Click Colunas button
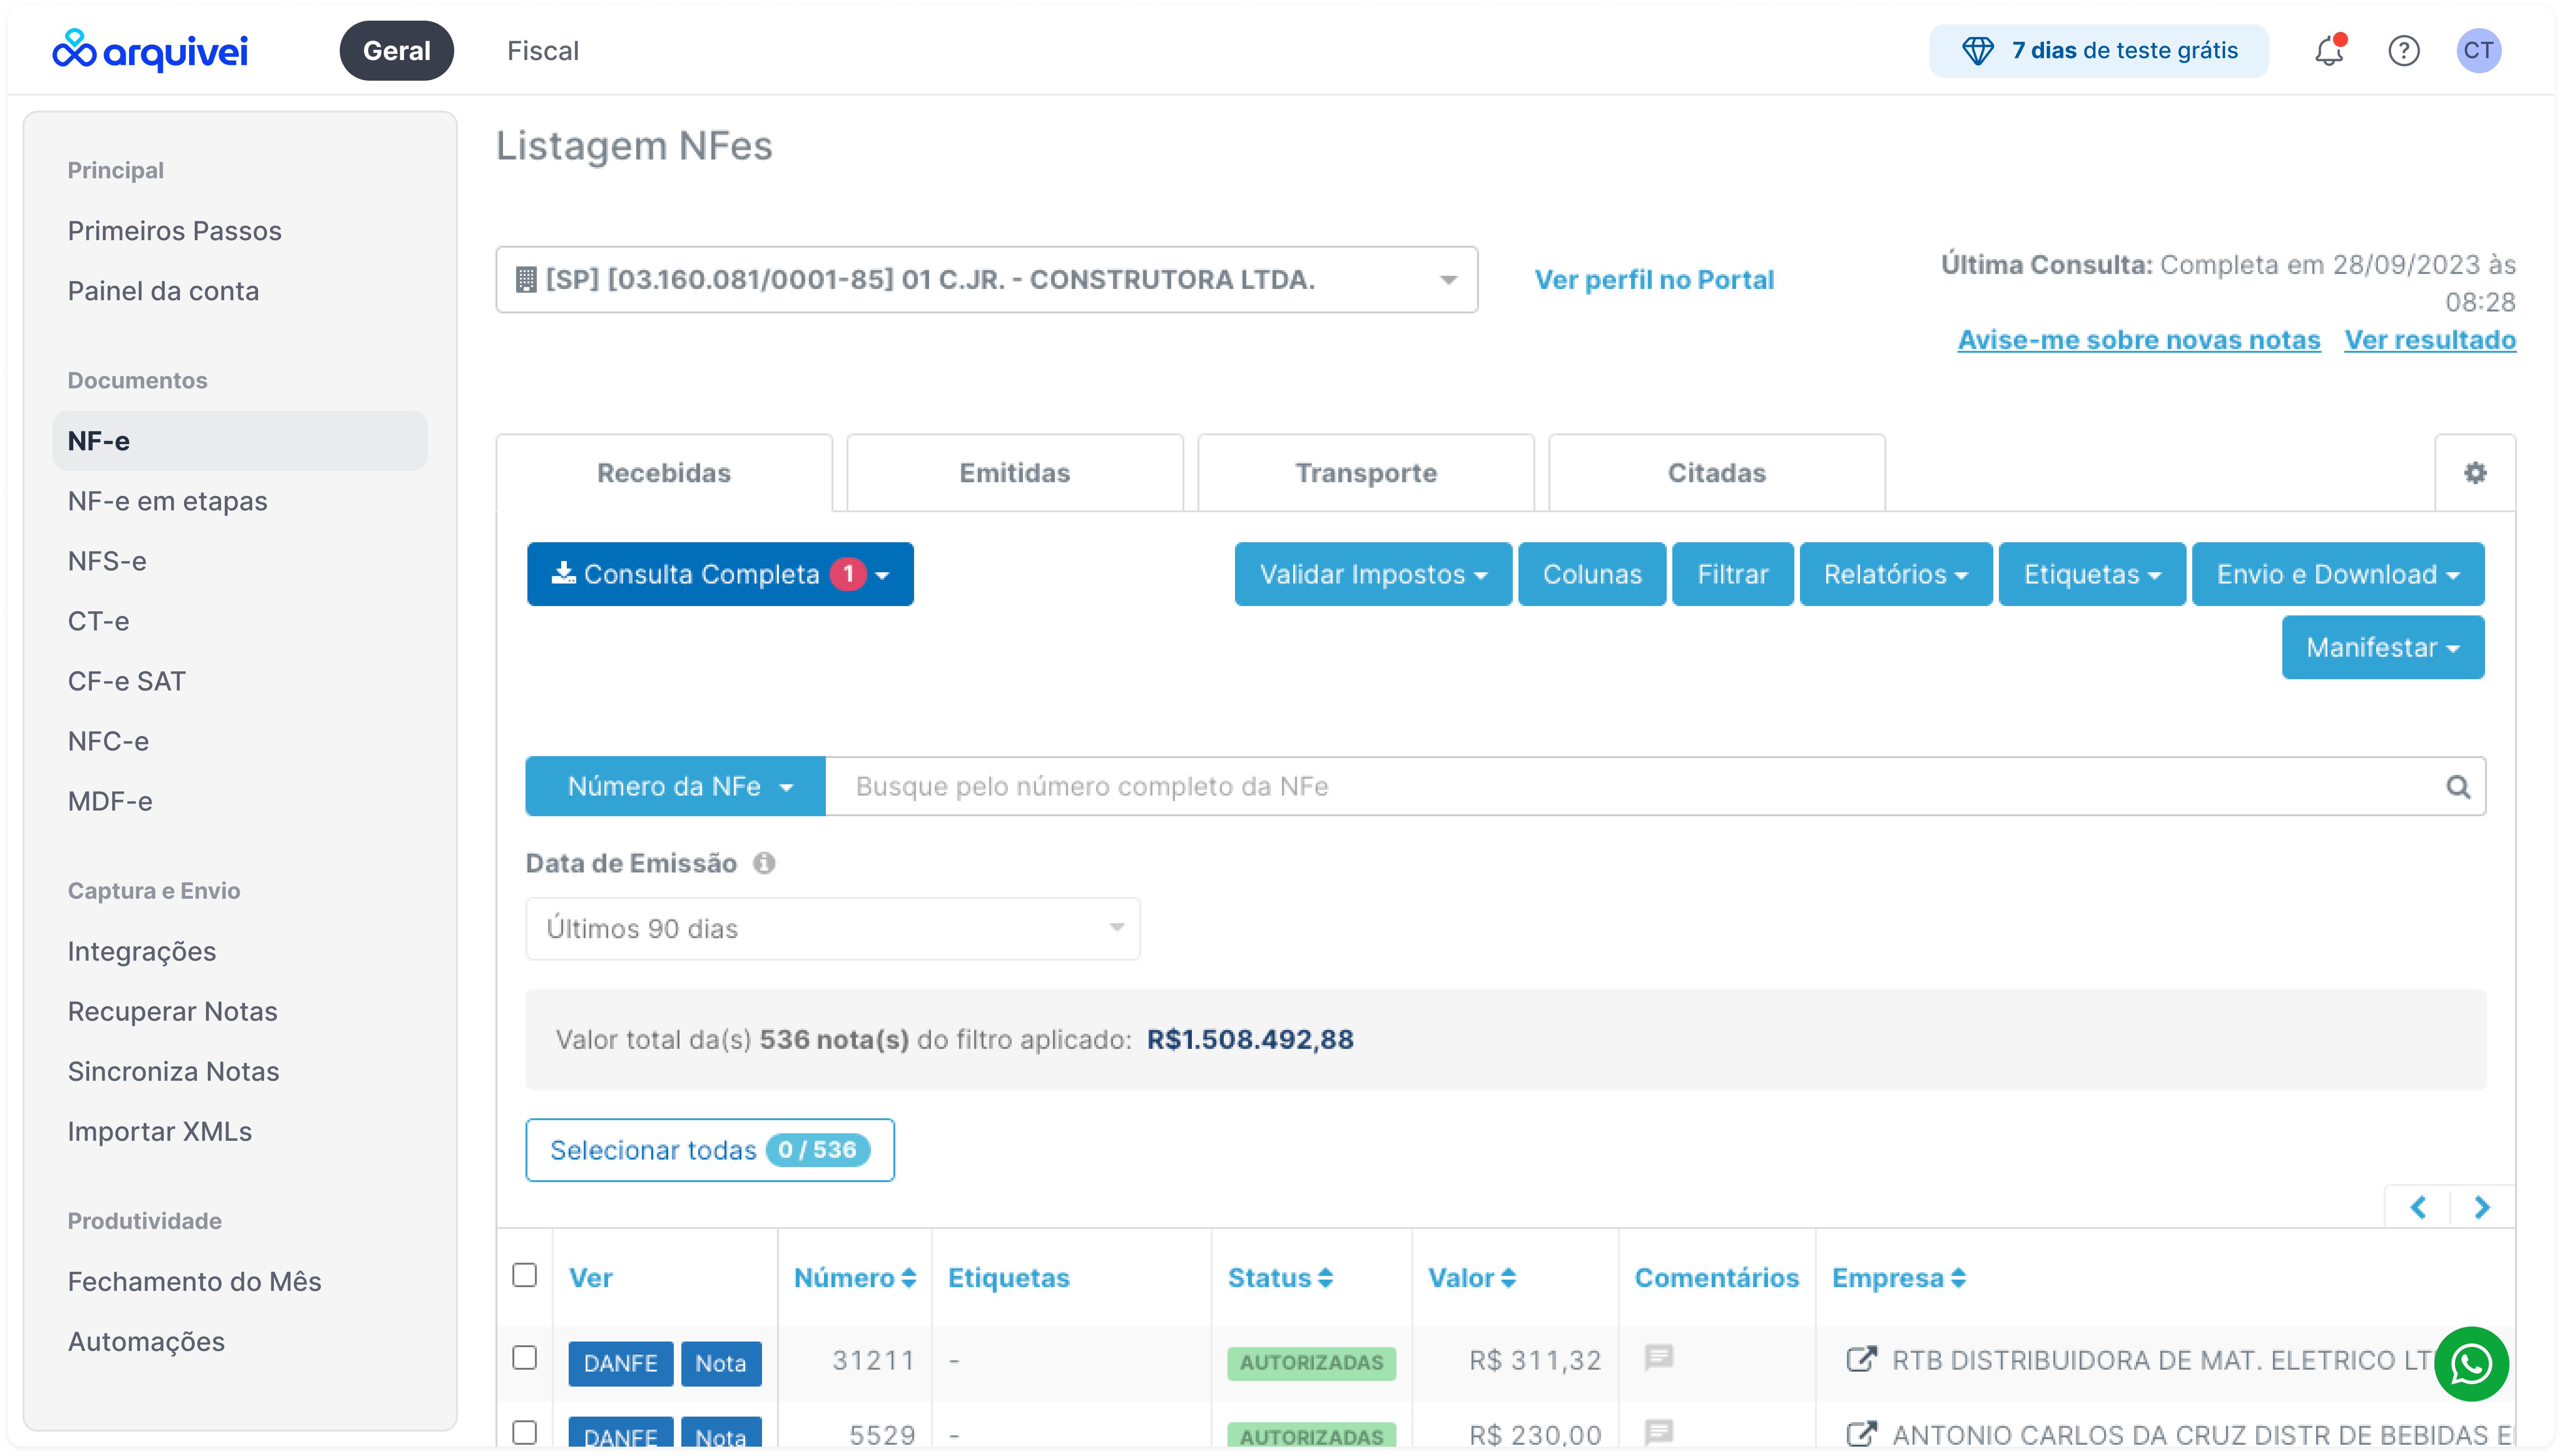Screen dimensions: 2562x1456 1591,574
